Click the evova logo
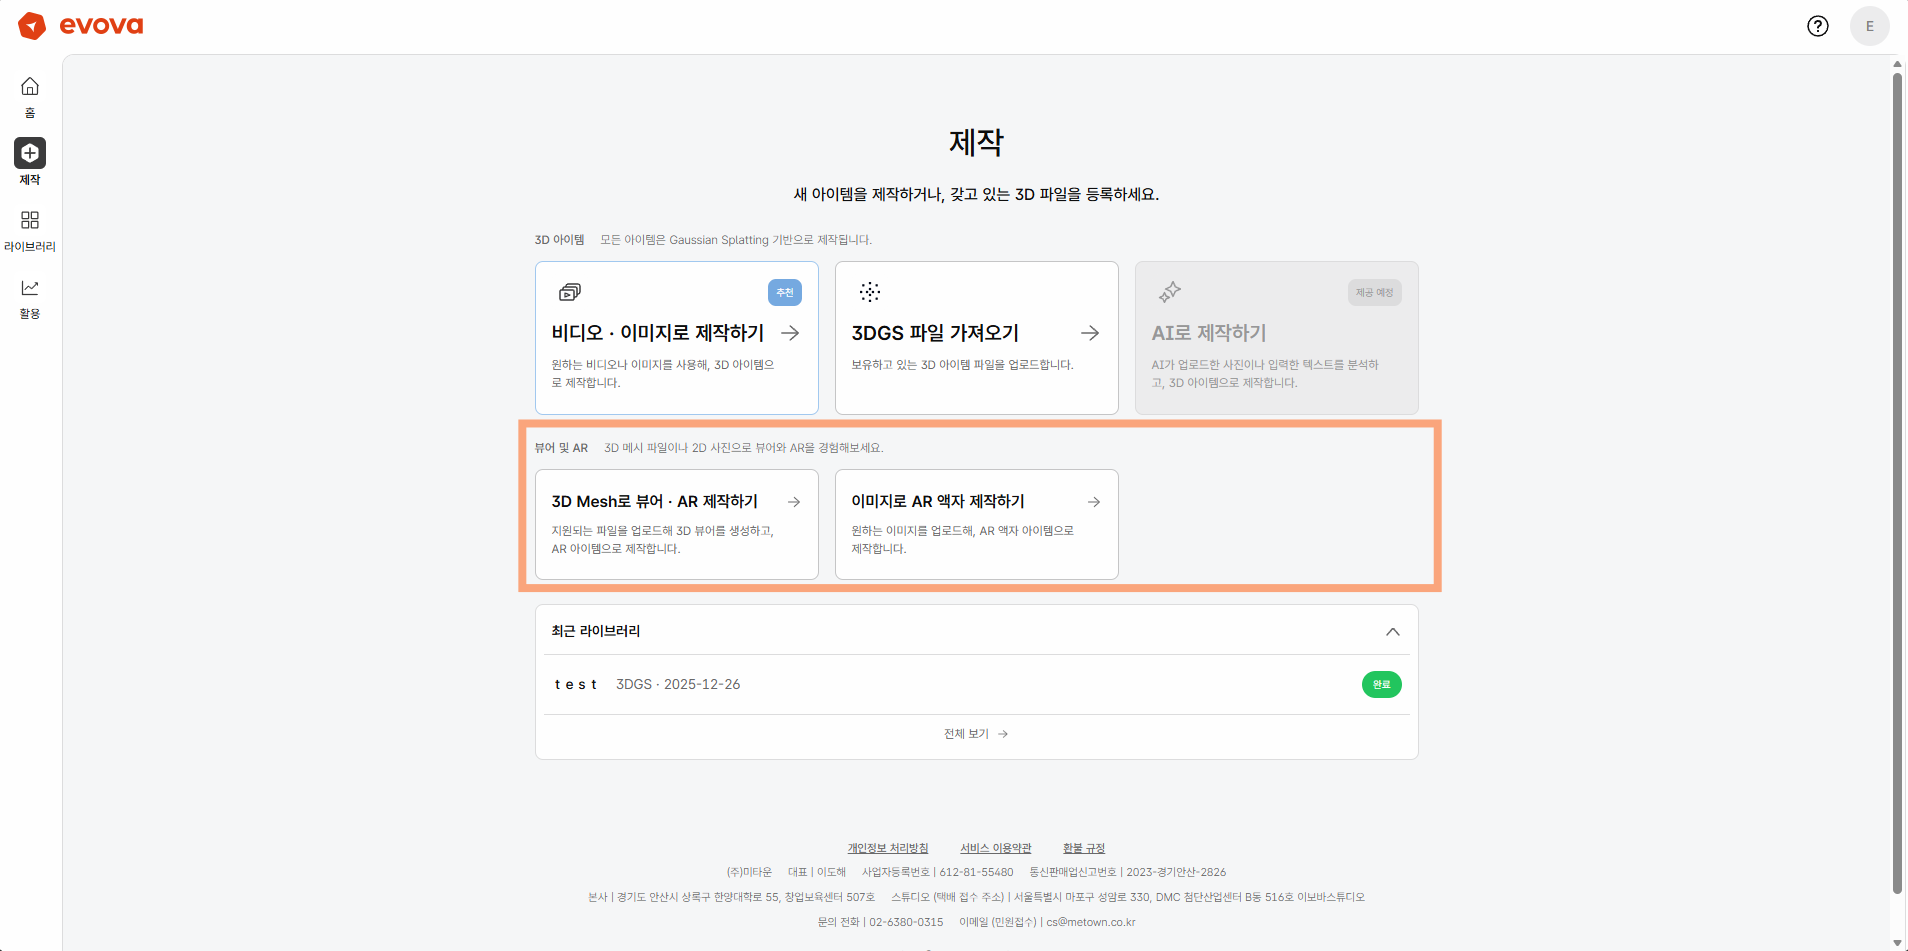The image size is (1908, 951). (81, 26)
